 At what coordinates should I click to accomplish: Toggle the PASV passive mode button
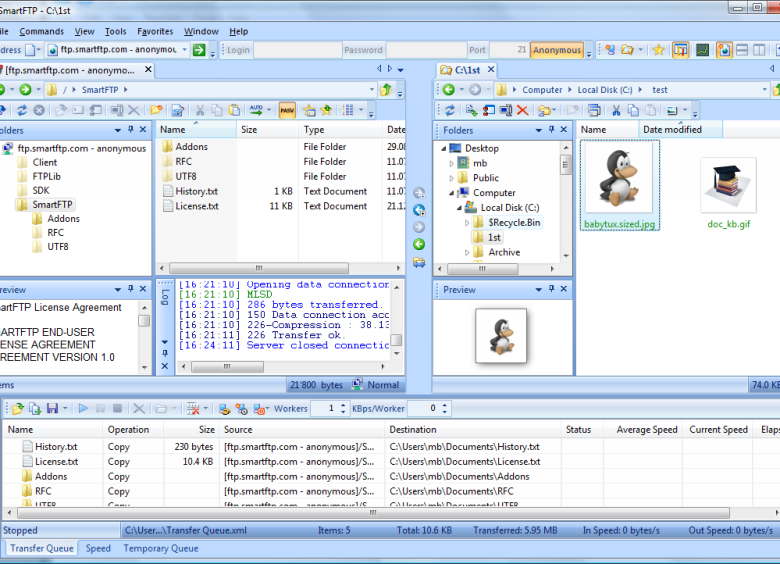tap(287, 110)
